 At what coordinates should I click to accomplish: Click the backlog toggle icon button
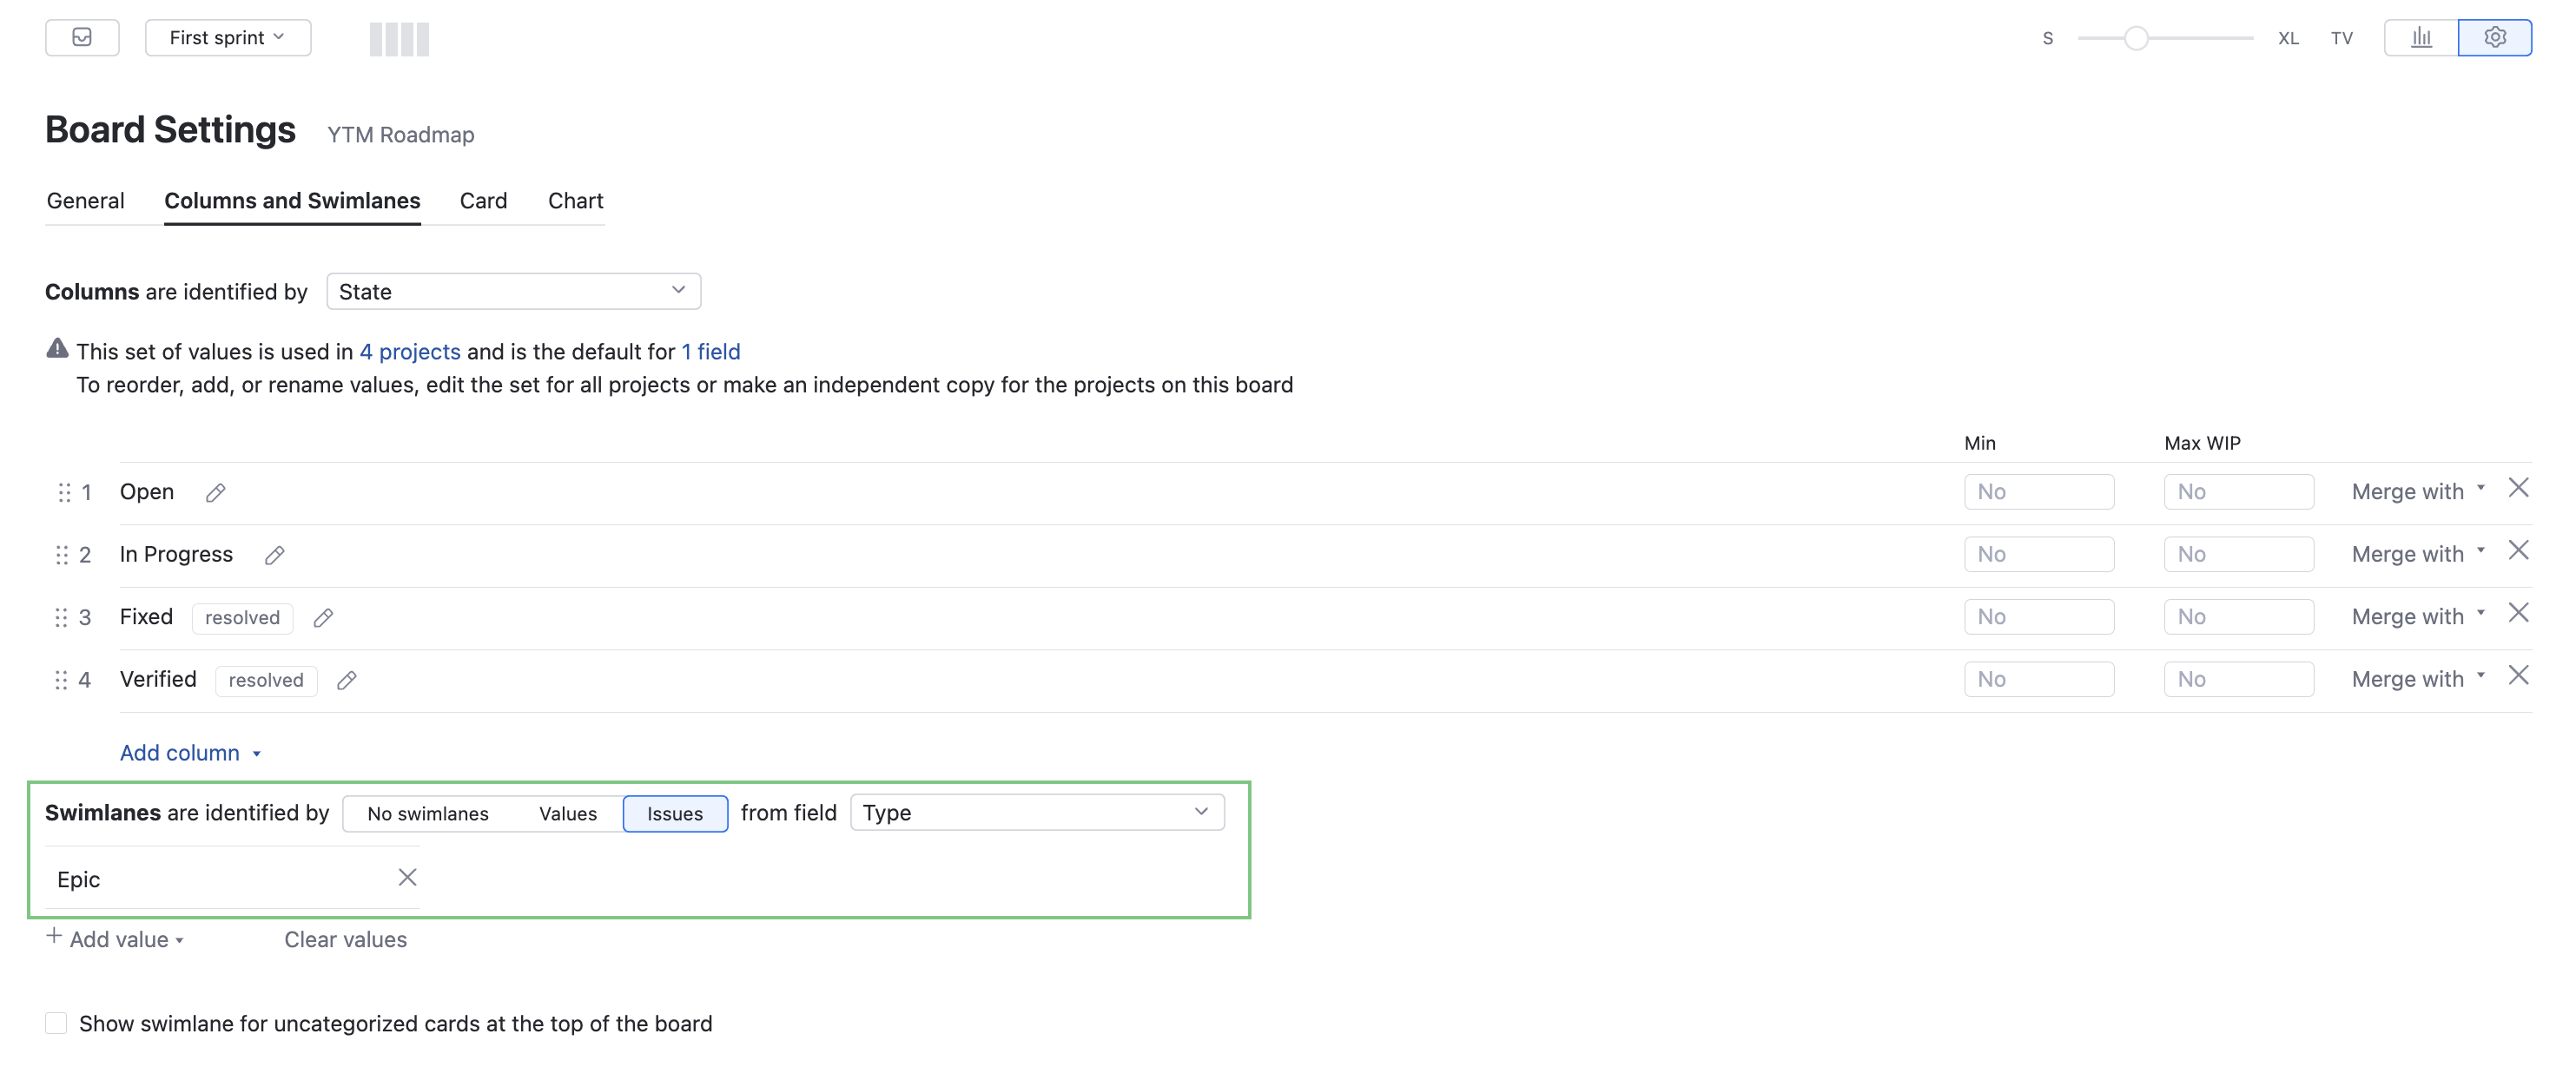(82, 38)
